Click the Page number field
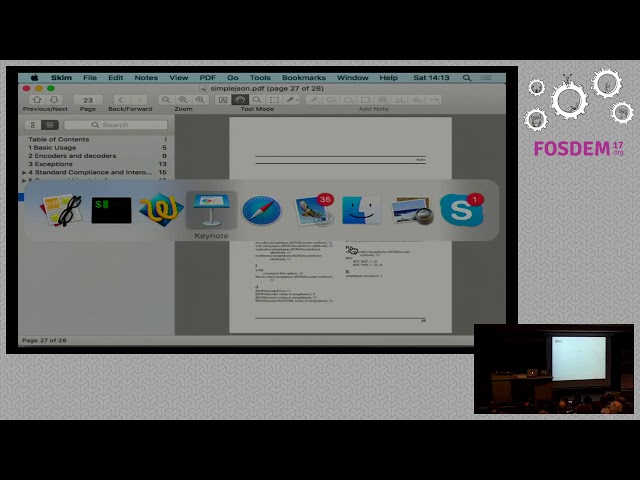640x480 pixels. tap(88, 100)
